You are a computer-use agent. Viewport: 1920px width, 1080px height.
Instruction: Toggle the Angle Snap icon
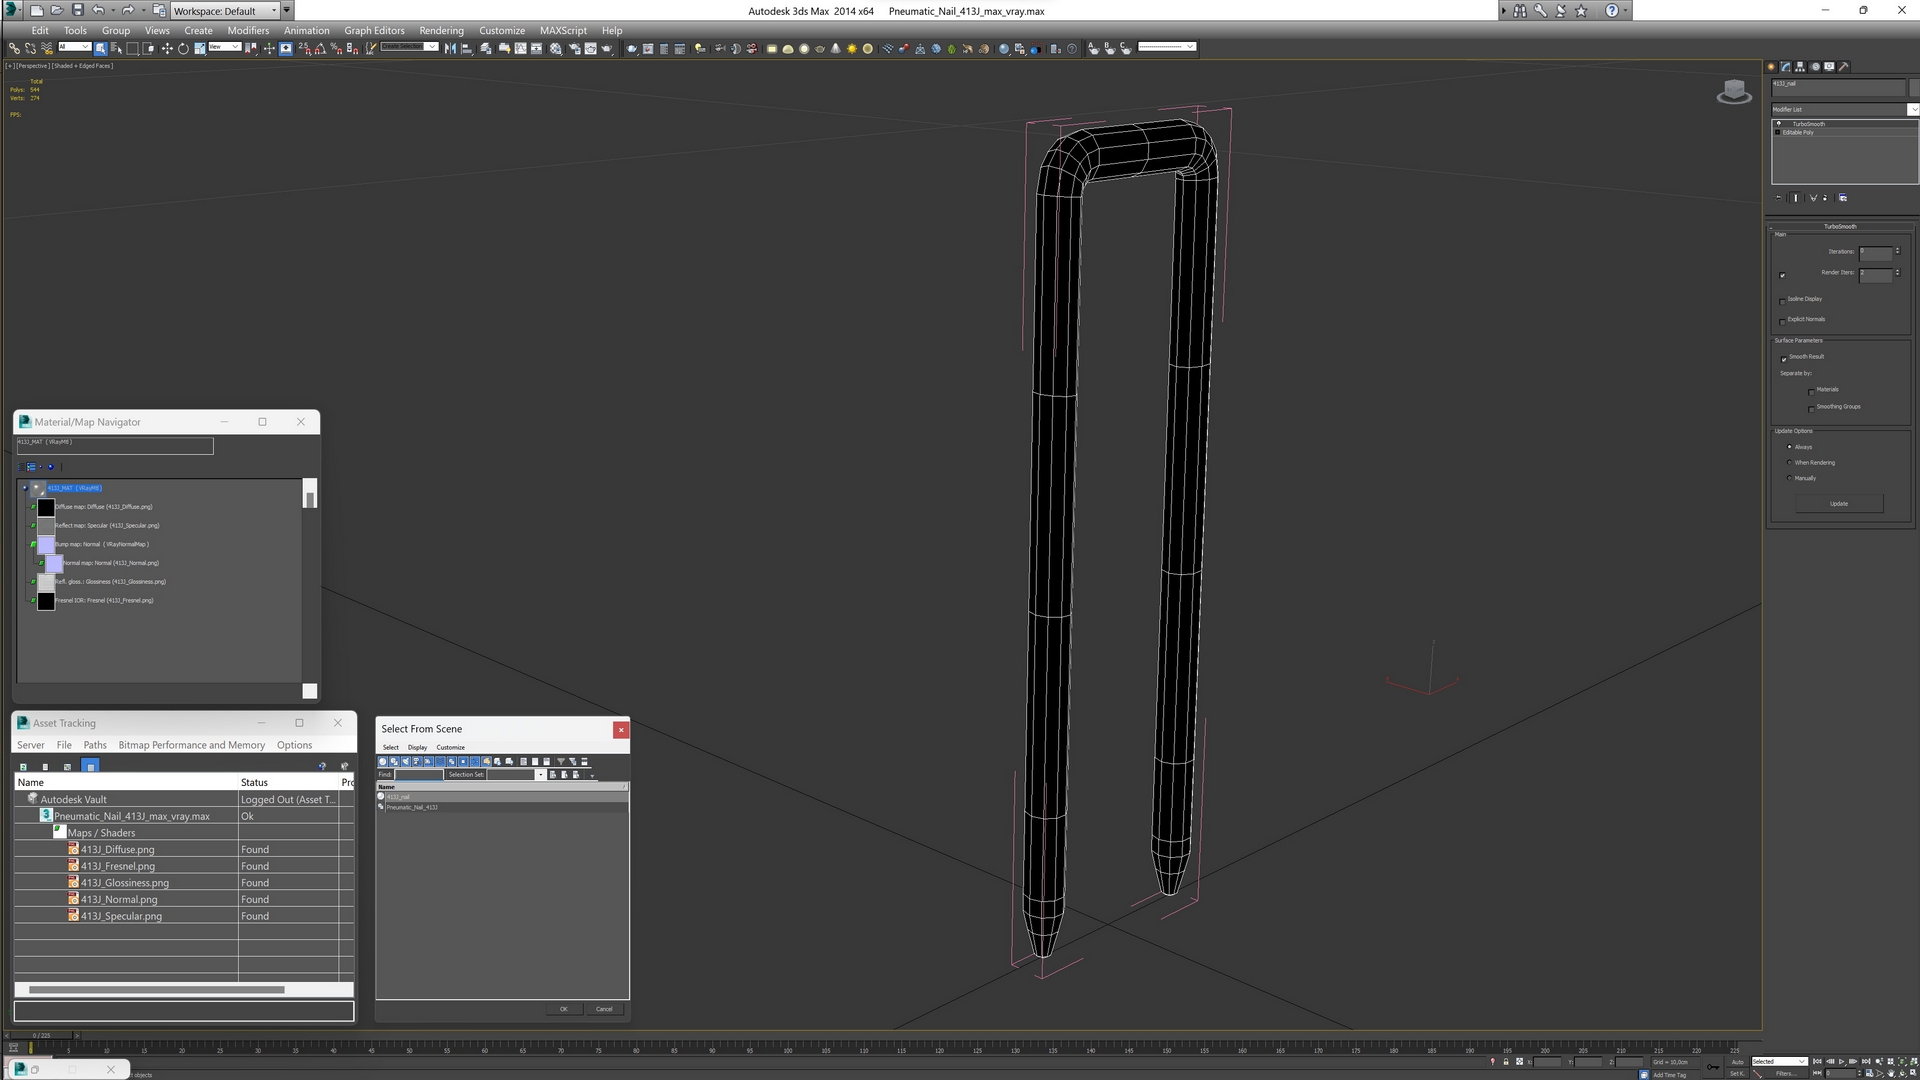[x=320, y=48]
